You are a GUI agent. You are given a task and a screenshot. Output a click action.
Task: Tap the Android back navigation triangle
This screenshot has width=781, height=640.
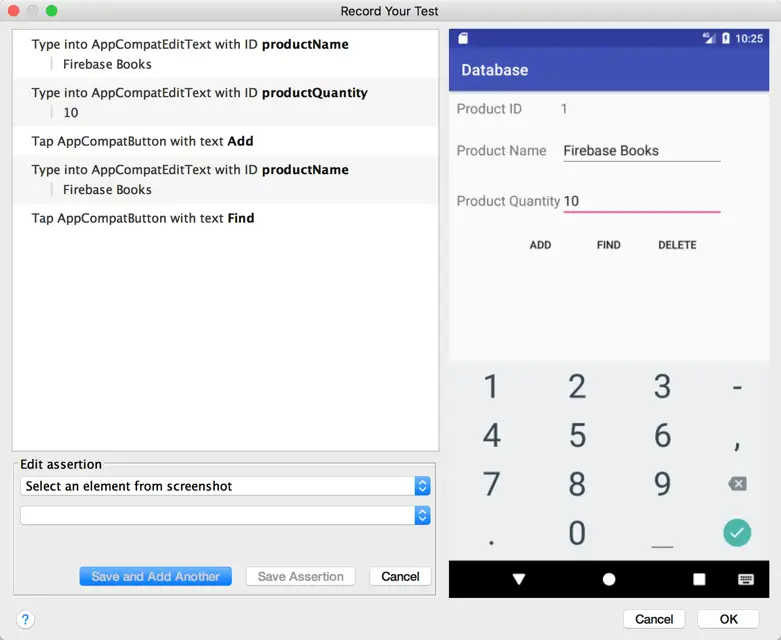click(x=518, y=579)
